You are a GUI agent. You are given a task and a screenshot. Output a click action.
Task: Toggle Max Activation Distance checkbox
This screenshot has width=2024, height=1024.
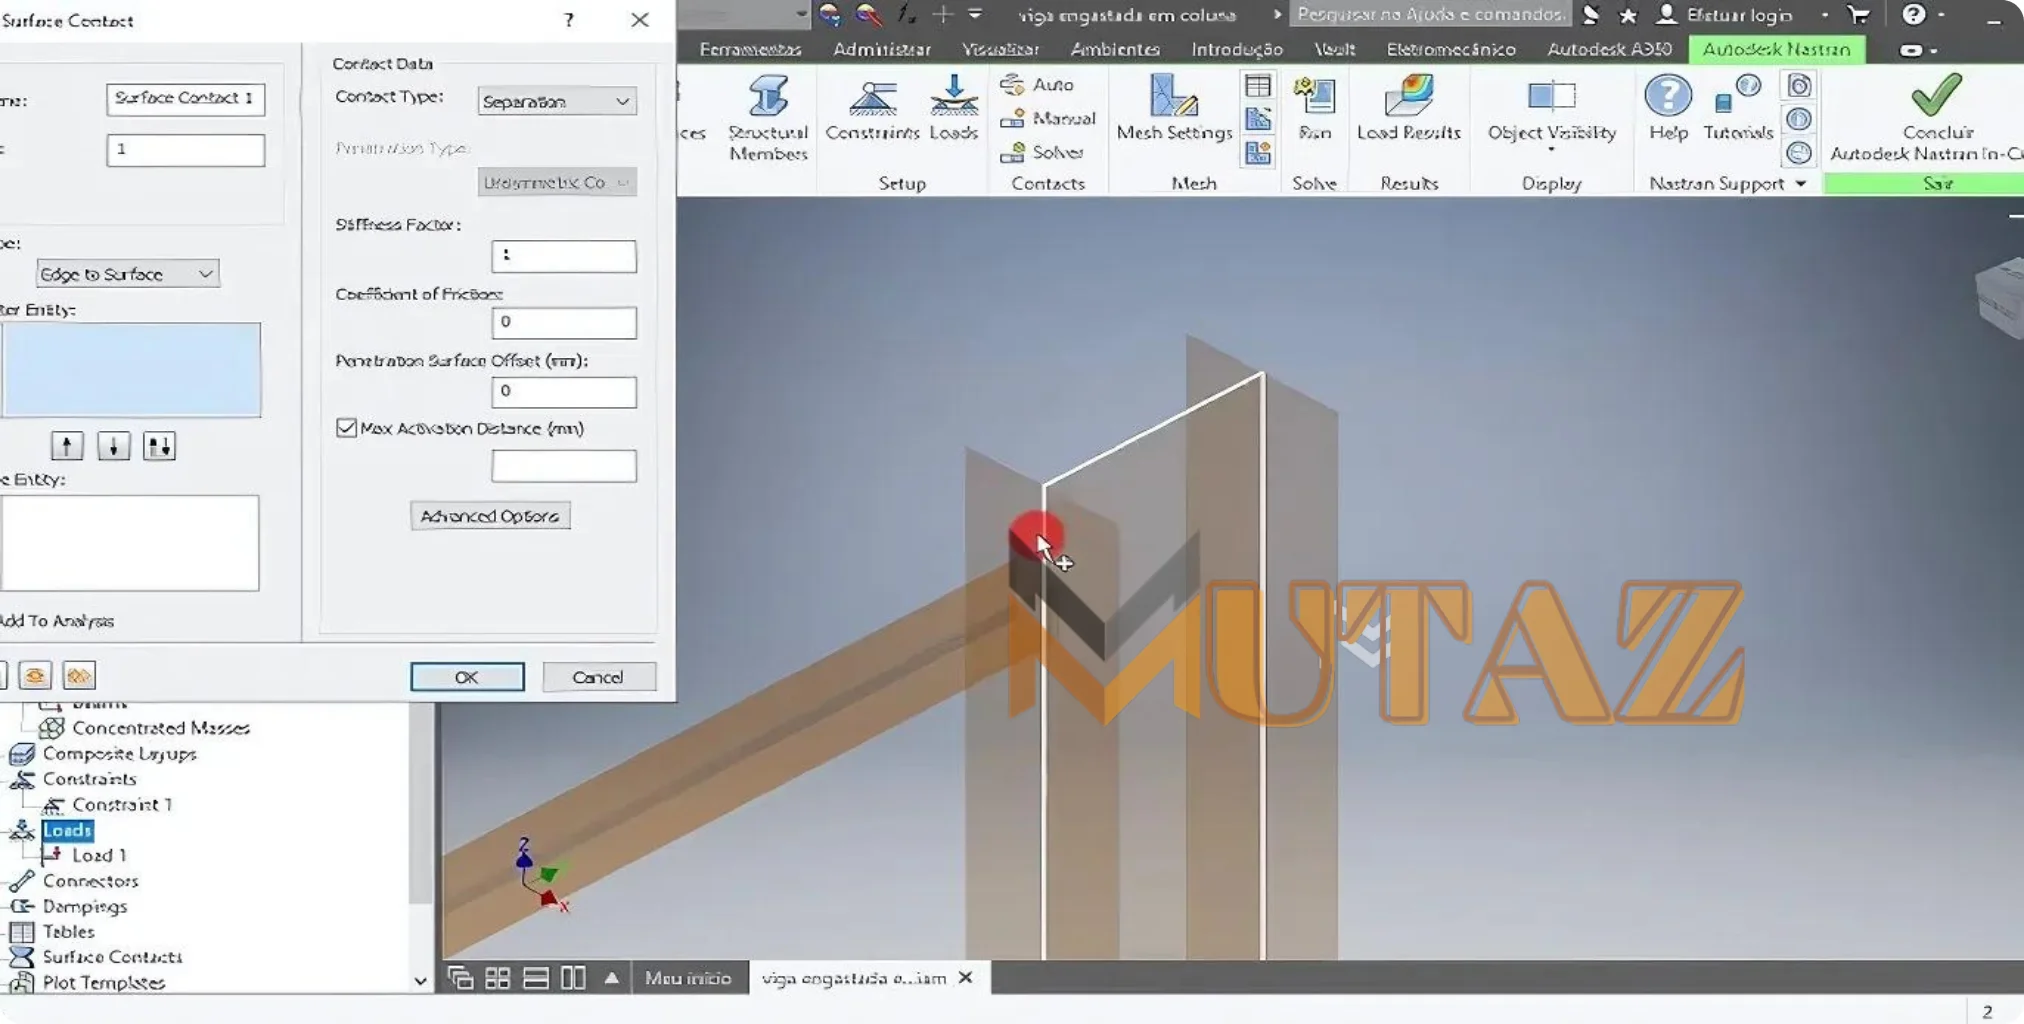click(346, 428)
